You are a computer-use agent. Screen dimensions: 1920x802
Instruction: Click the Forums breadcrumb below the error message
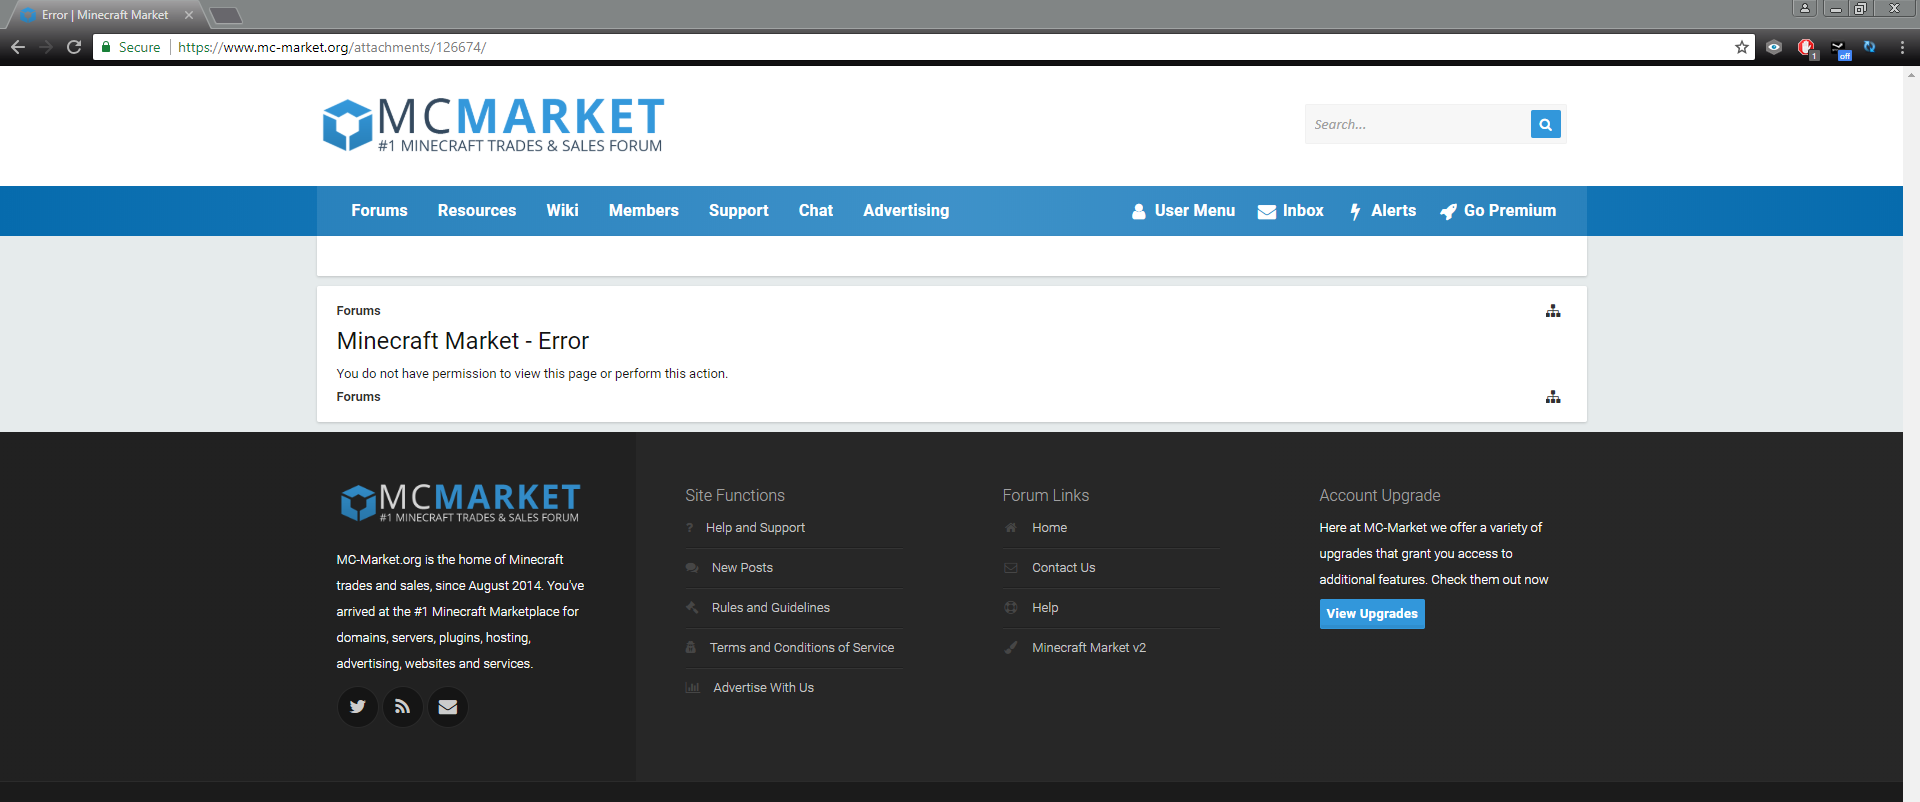[358, 397]
